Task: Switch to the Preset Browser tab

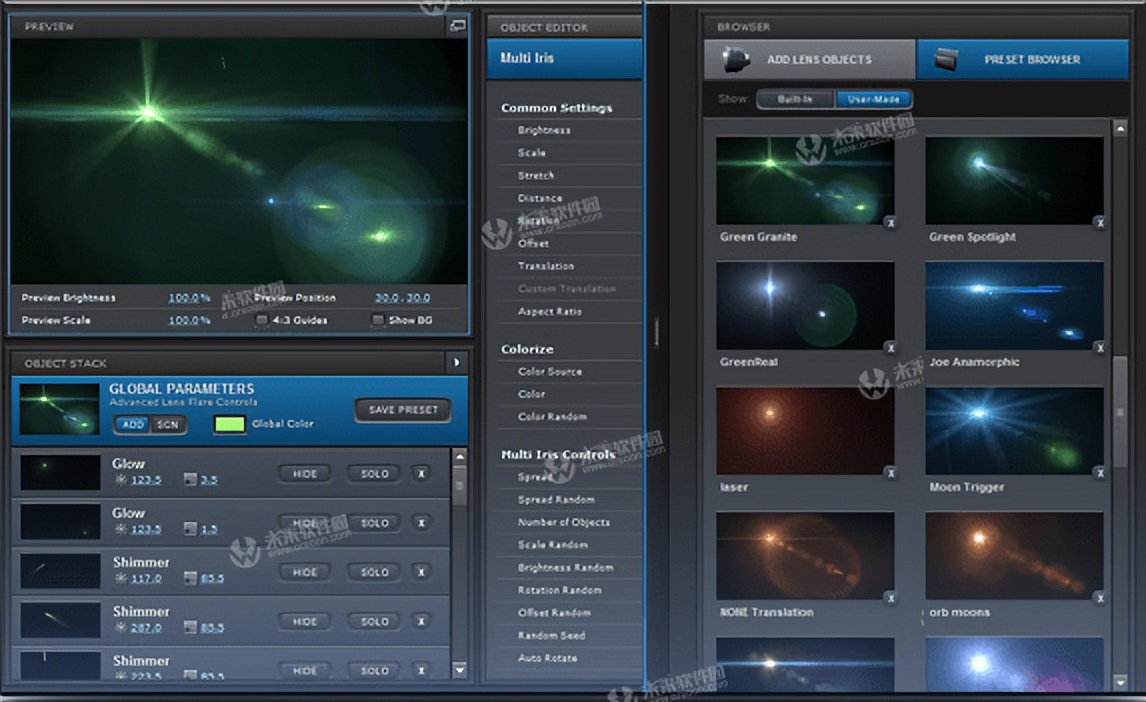Action: pyautogui.click(x=1022, y=59)
